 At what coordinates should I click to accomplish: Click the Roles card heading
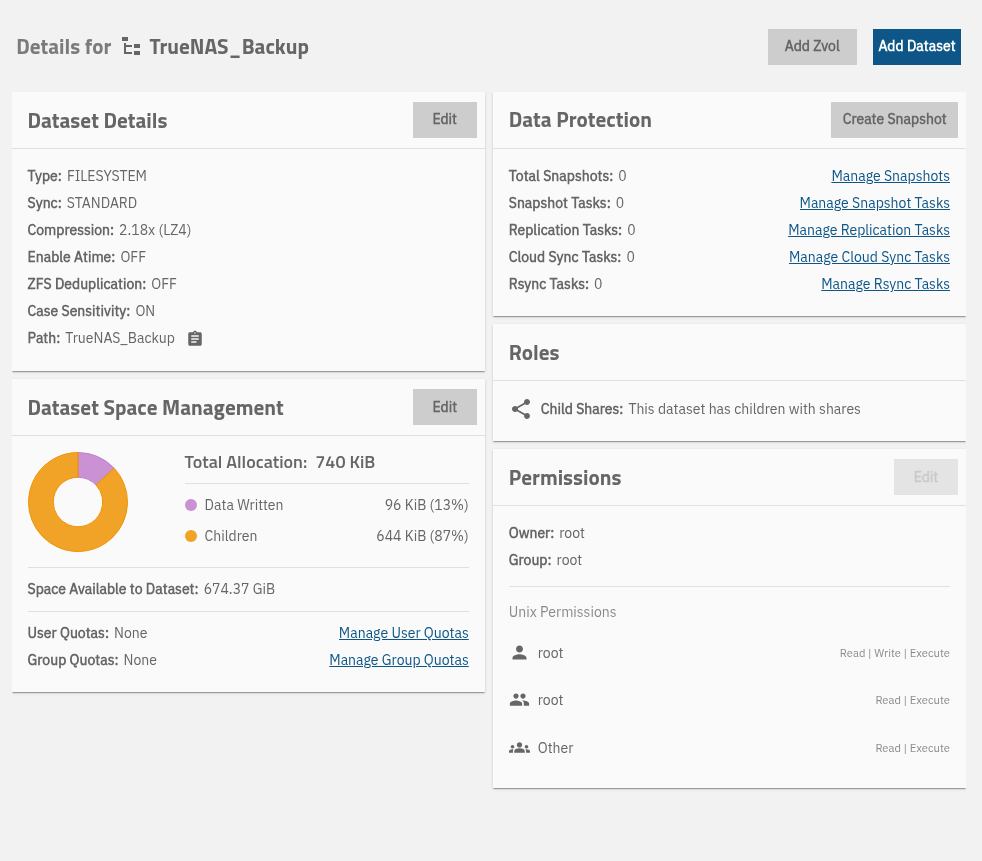pos(534,353)
